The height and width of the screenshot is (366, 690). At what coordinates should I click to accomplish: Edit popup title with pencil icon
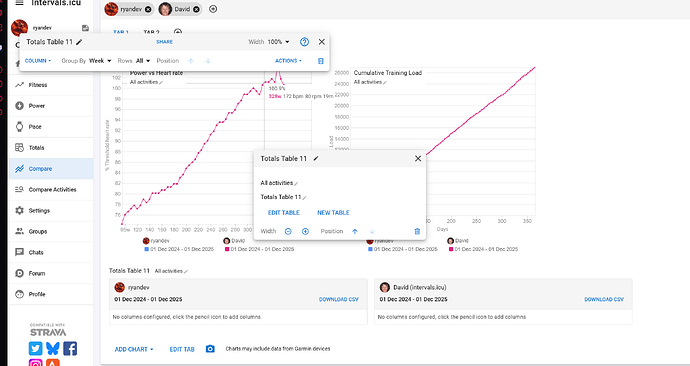pyautogui.click(x=316, y=158)
